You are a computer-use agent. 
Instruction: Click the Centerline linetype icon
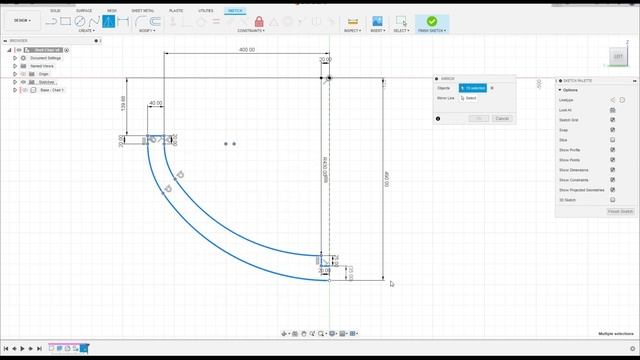coord(622,100)
